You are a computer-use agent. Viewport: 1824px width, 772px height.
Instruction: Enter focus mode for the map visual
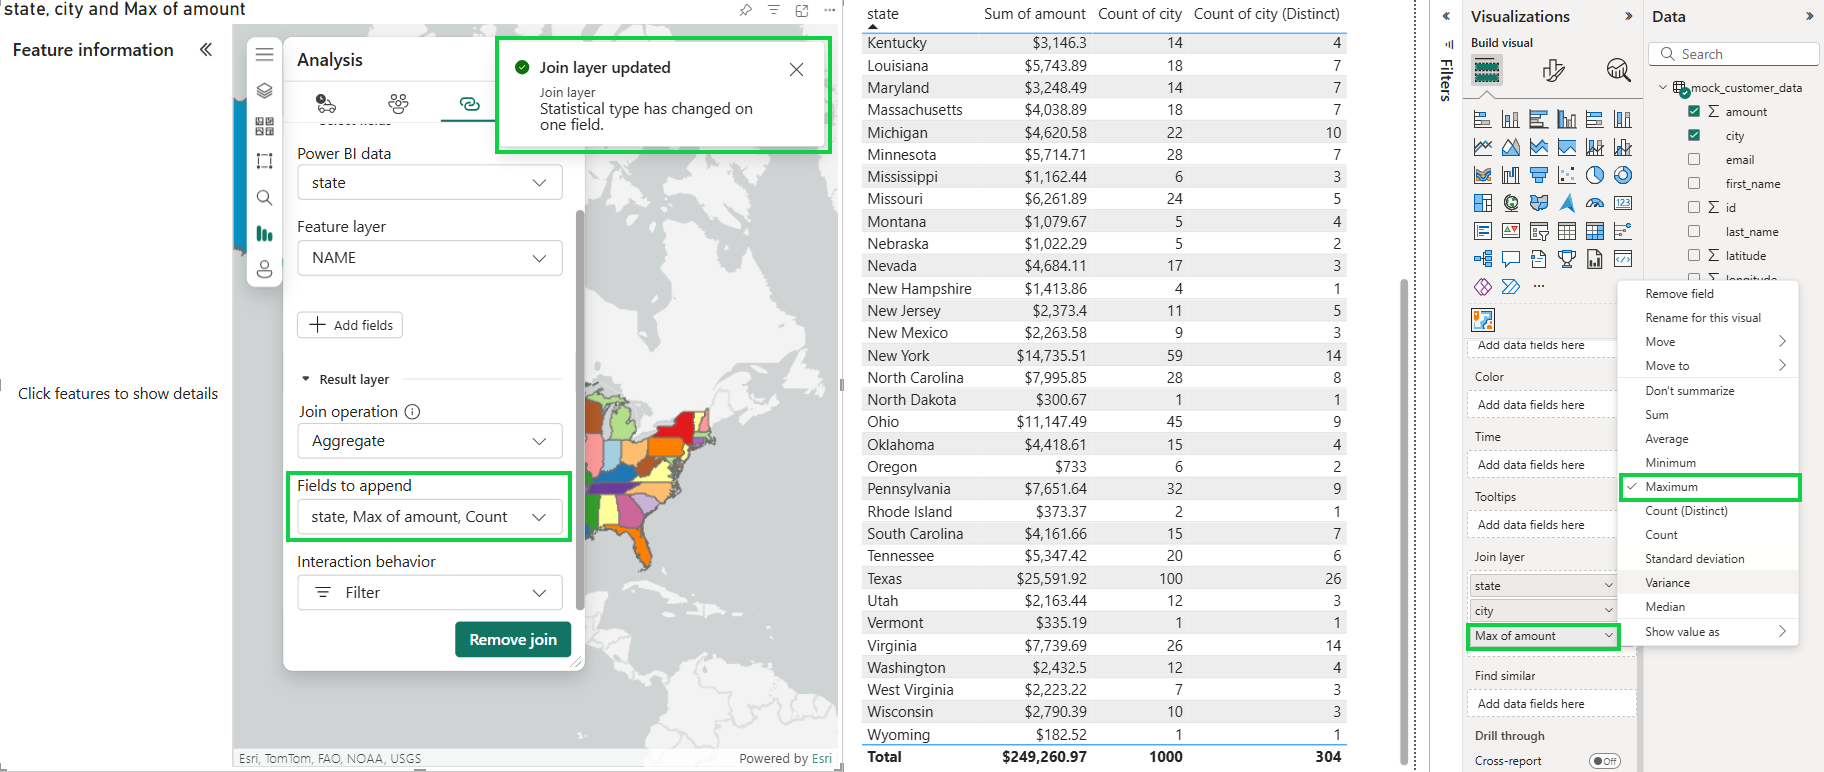(801, 10)
